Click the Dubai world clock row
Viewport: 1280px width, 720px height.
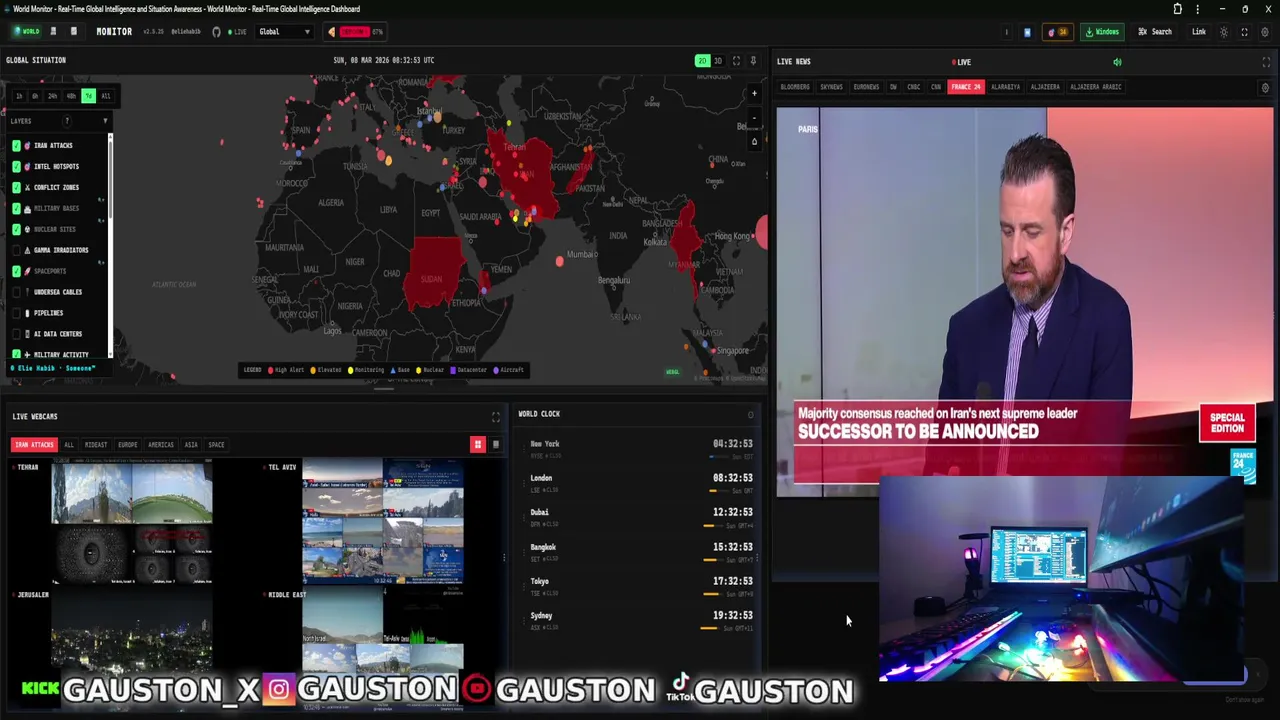(x=640, y=517)
